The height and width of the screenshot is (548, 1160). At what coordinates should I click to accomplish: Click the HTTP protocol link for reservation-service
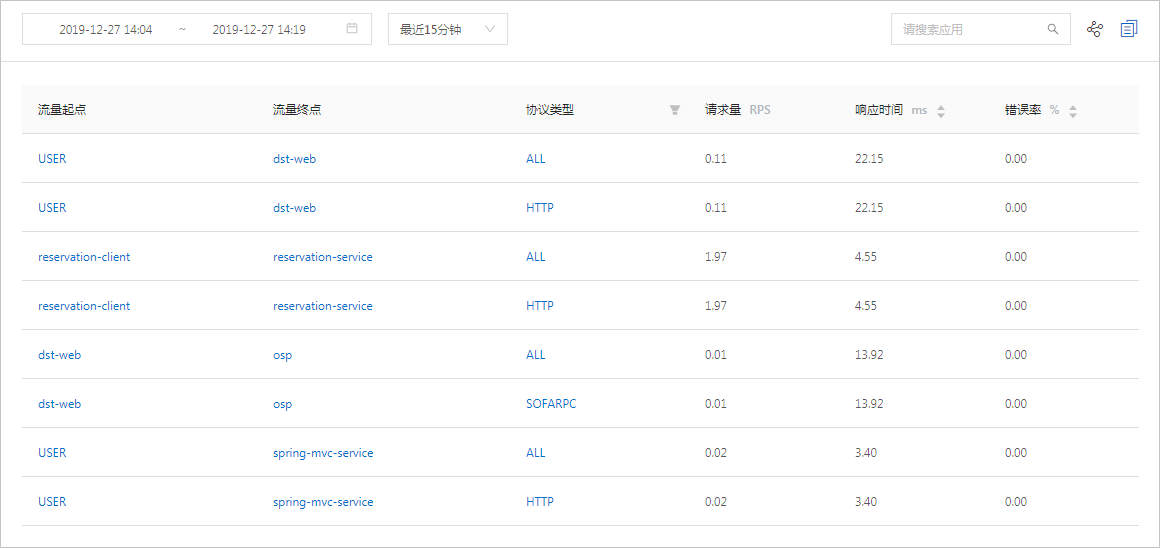pyautogui.click(x=540, y=305)
